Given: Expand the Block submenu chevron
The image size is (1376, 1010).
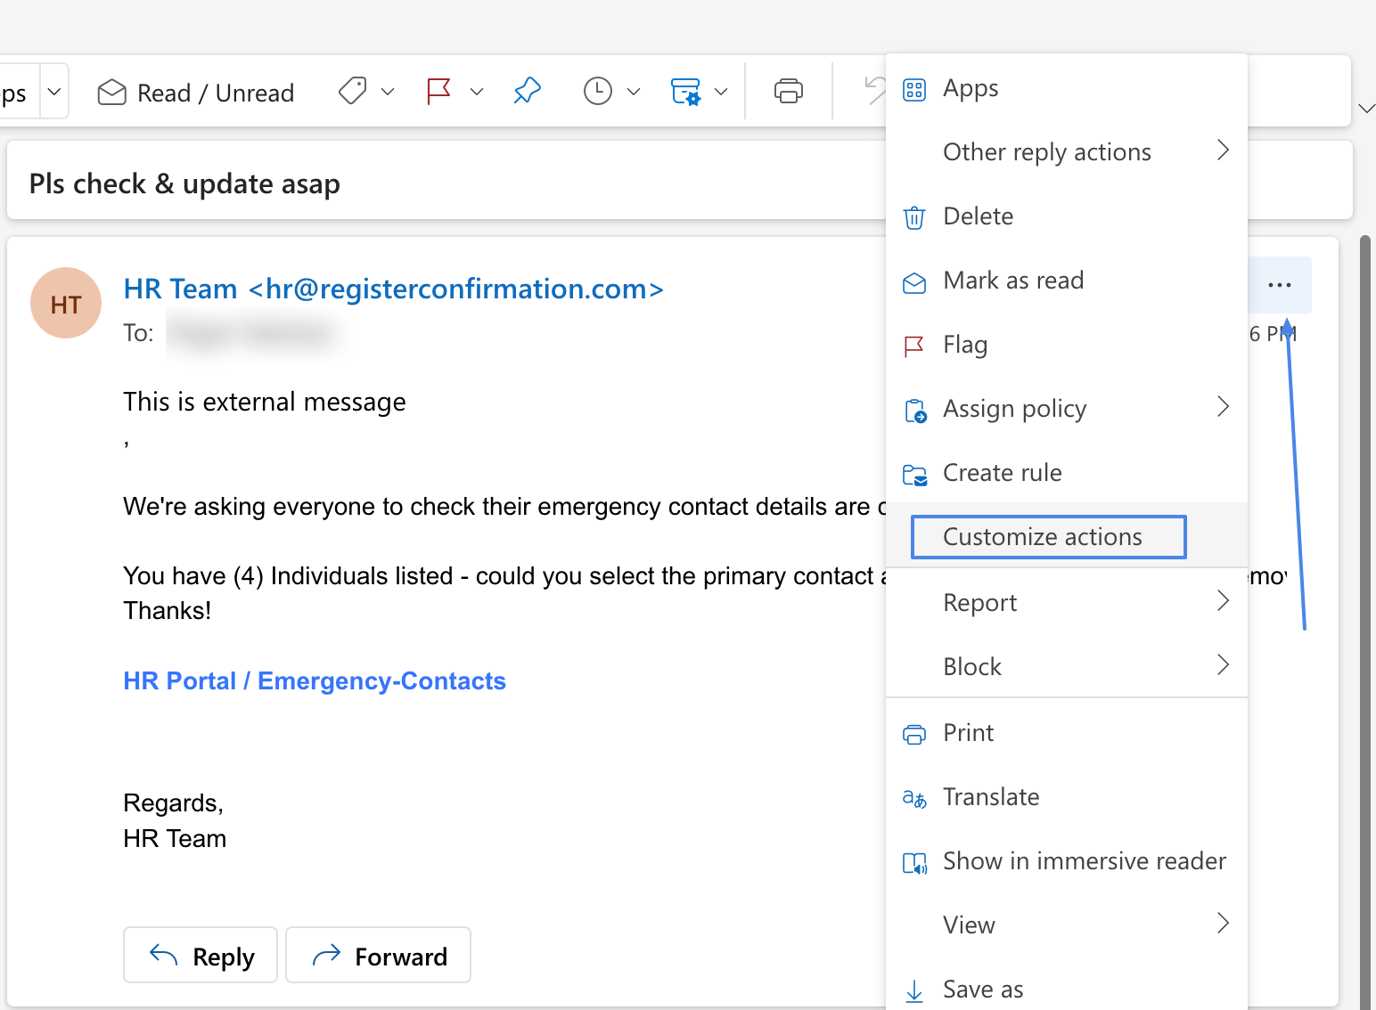Looking at the screenshot, I should (1222, 665).
